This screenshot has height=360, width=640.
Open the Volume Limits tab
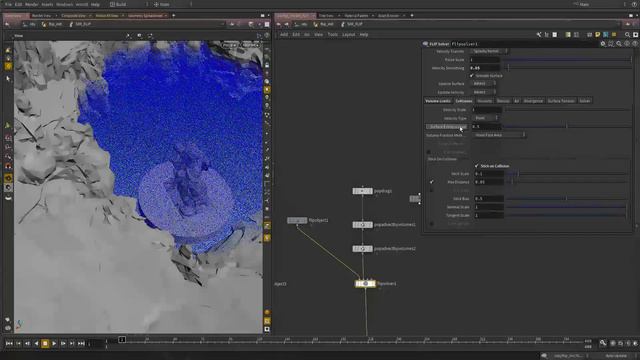[438, 101]
